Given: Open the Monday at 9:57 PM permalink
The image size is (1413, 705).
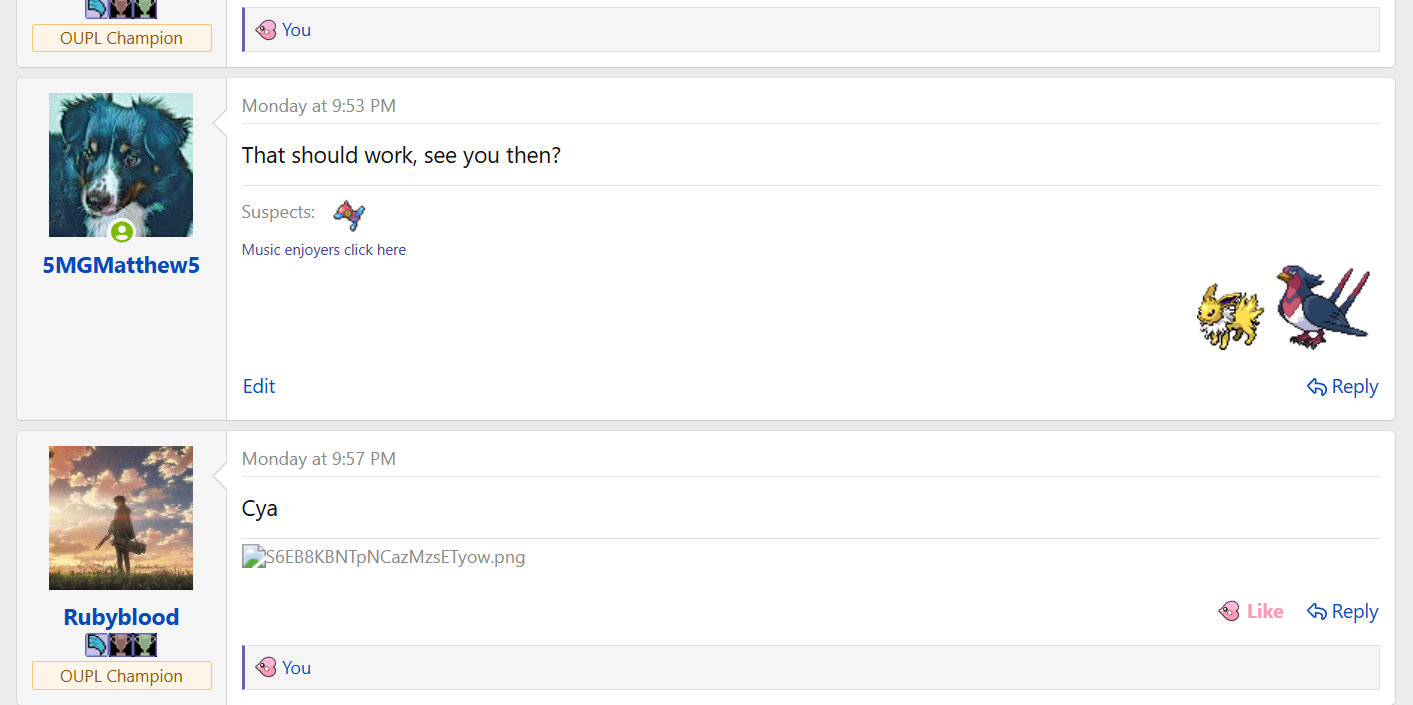Looking at the screenshot, I should (x=319, y=459).
